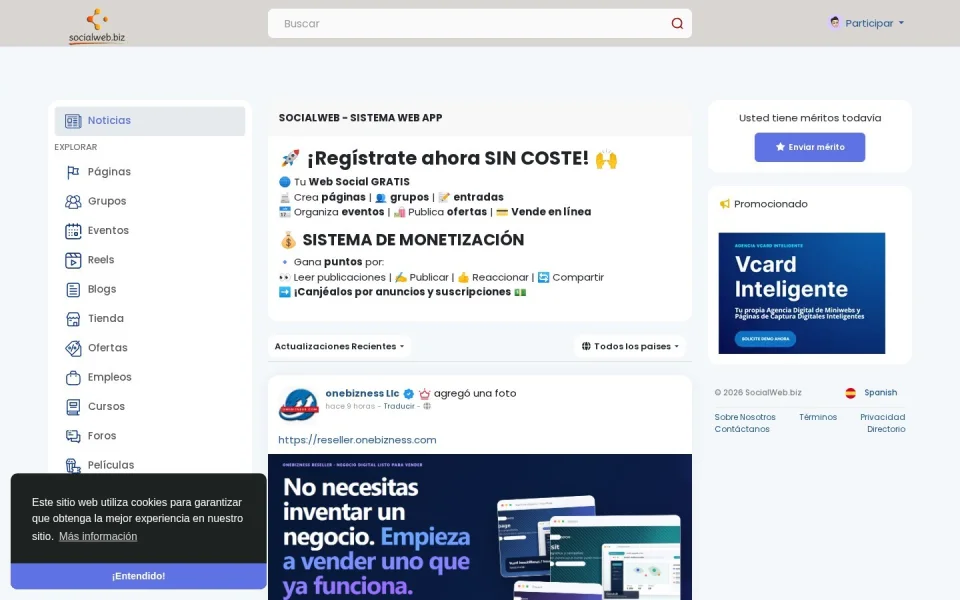Click the crown badge beside onebizness Llc
Screen dimensions: 960x600
[x=424, y=394]
